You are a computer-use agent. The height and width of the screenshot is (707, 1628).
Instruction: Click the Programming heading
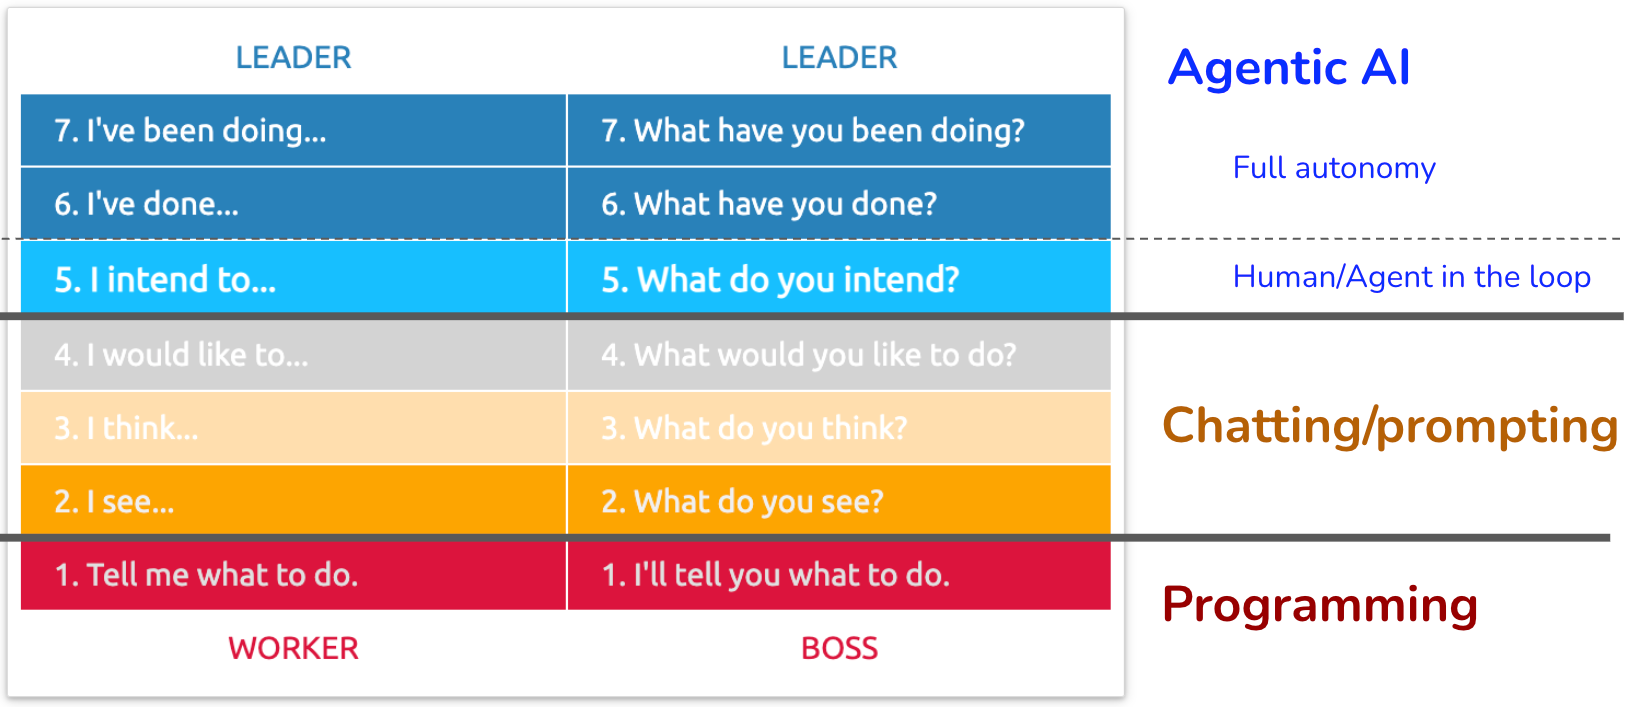click(1320, 605)
